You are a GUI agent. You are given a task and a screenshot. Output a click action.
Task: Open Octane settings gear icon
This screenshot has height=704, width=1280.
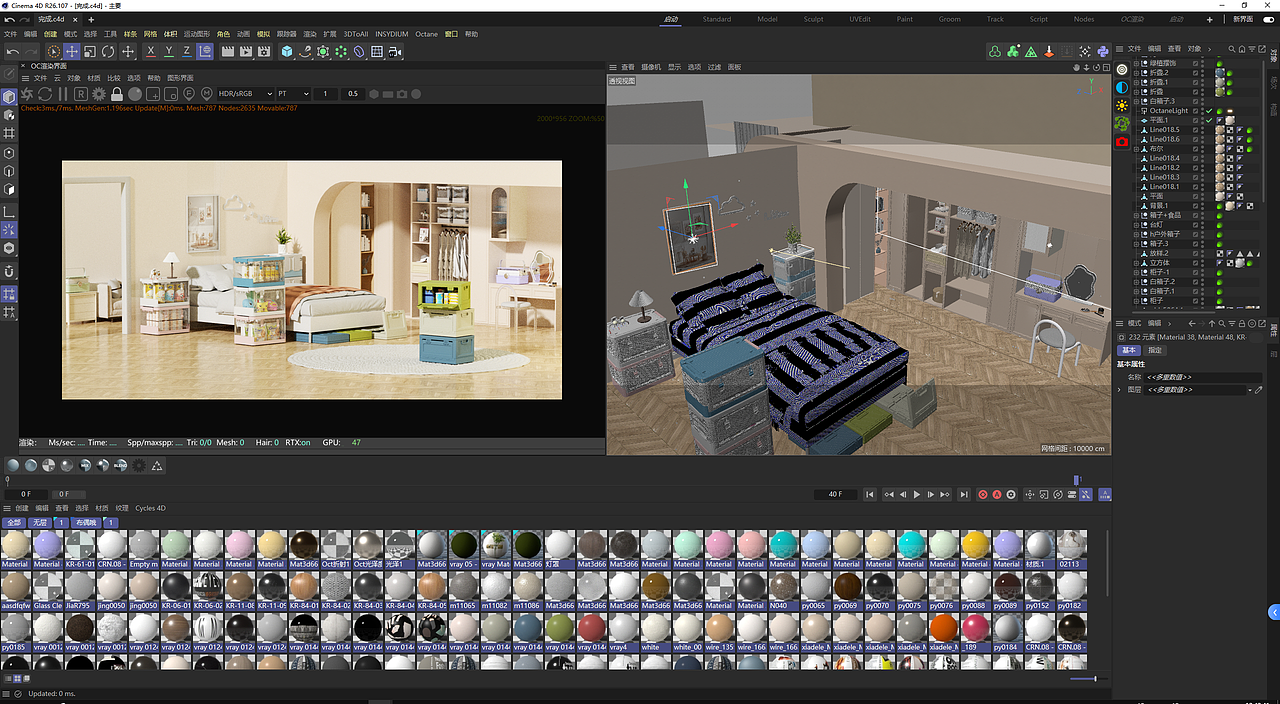pos(98,94)
